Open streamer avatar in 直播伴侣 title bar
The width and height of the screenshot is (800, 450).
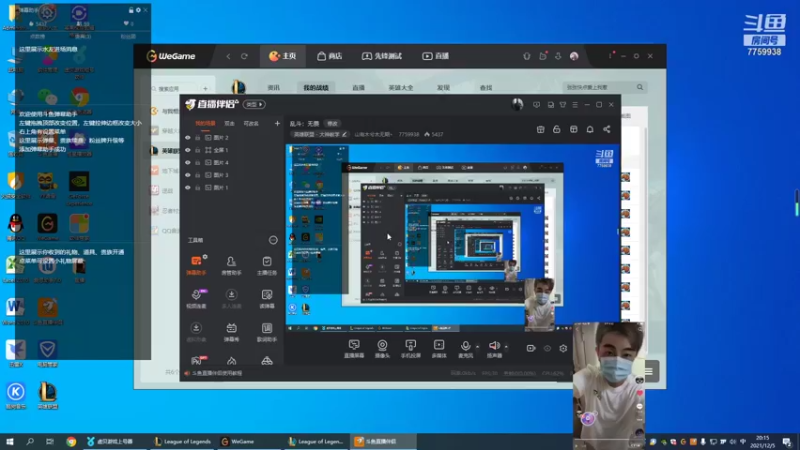(x=517, y=104)
